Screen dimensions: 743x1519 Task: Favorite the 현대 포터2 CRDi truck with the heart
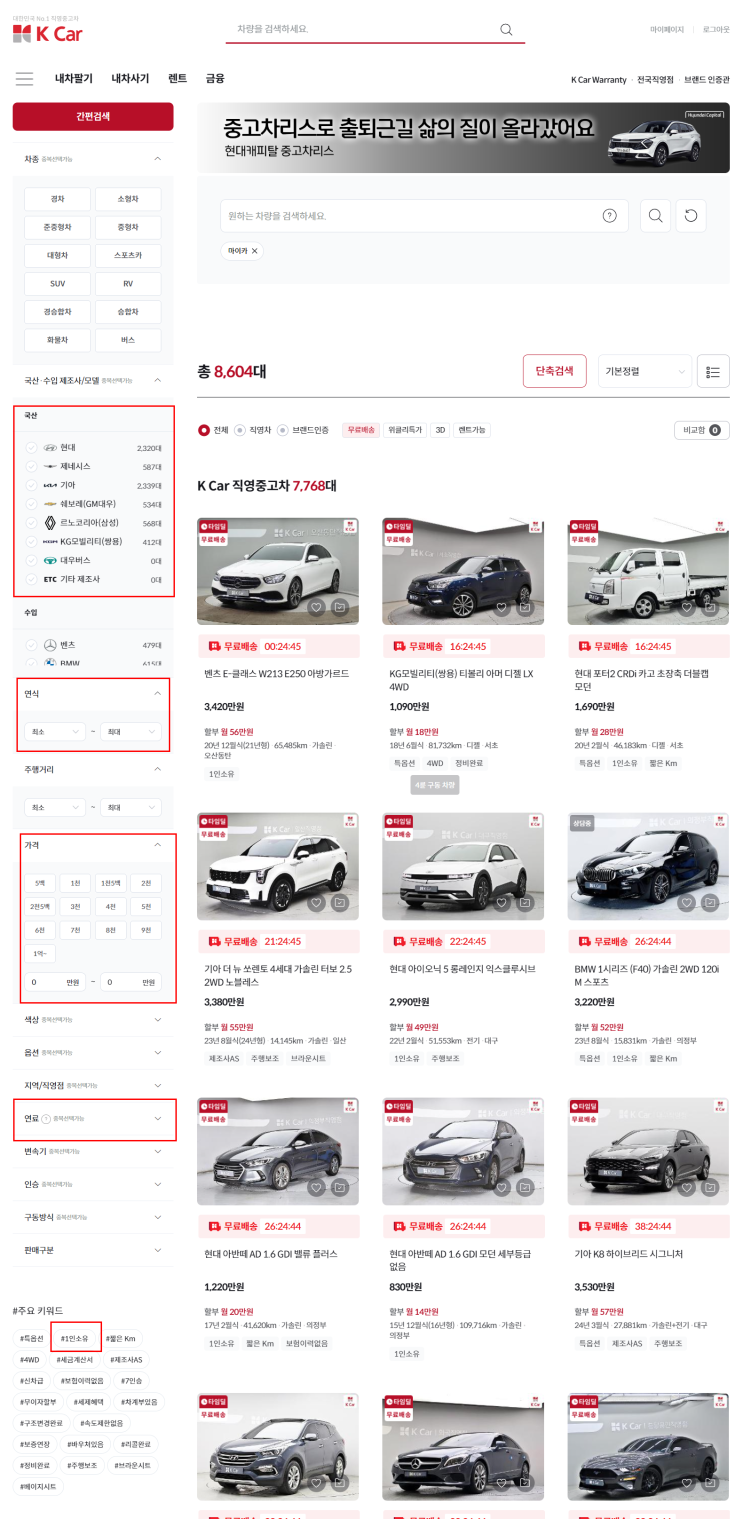686,607
